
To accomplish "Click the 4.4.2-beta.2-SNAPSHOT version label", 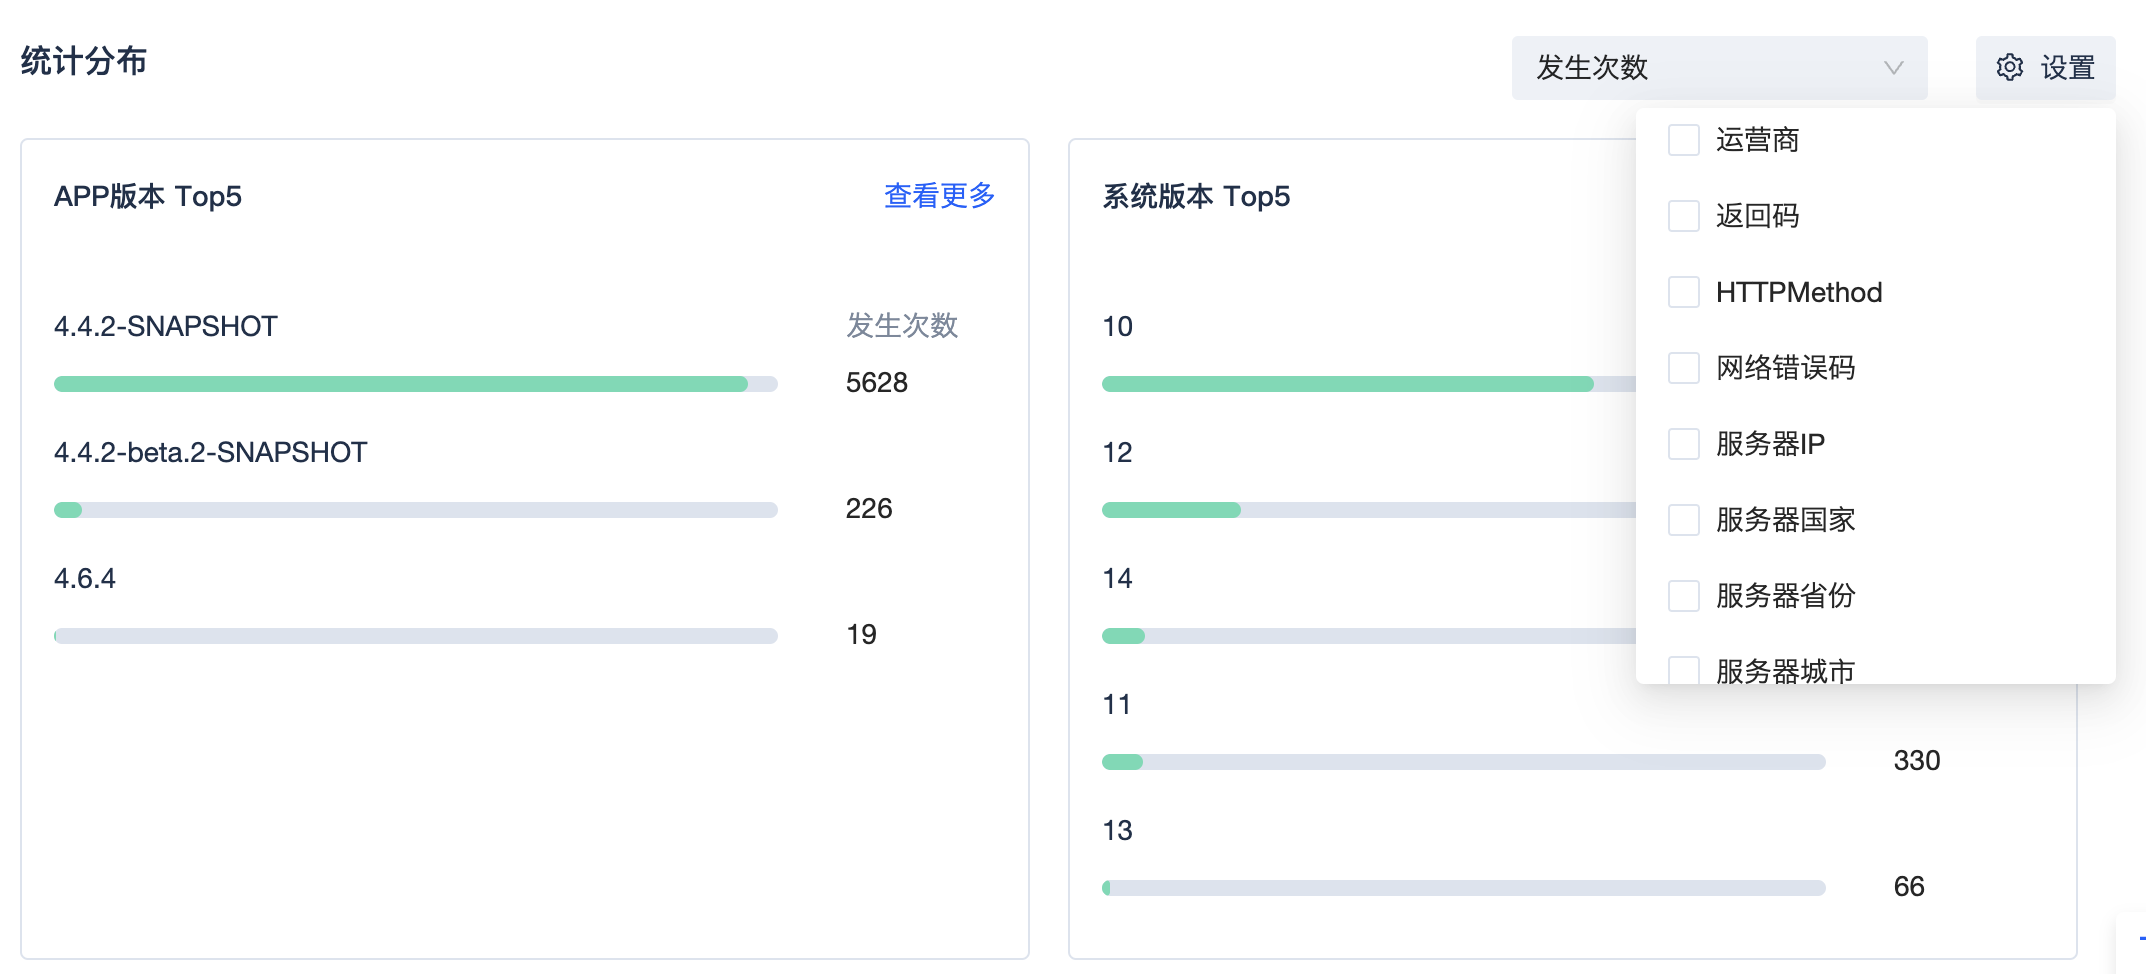I will point(210,452).
